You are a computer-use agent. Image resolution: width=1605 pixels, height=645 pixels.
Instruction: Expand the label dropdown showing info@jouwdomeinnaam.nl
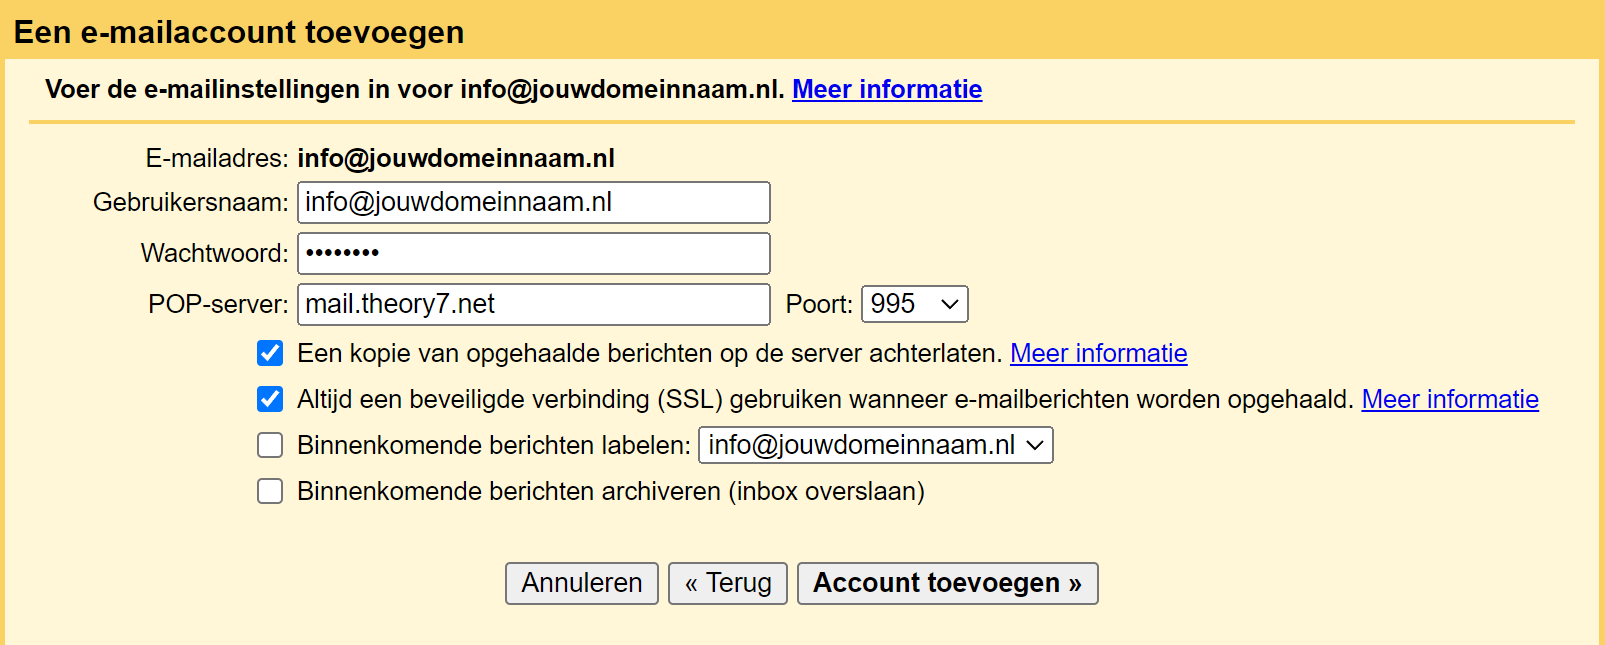tap(875, 445)
